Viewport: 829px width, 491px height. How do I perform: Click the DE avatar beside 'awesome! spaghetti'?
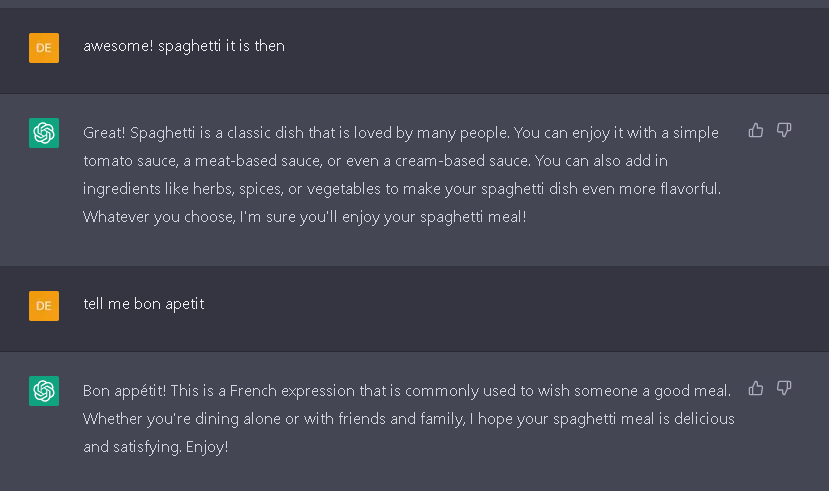click(x=44, y=47)
